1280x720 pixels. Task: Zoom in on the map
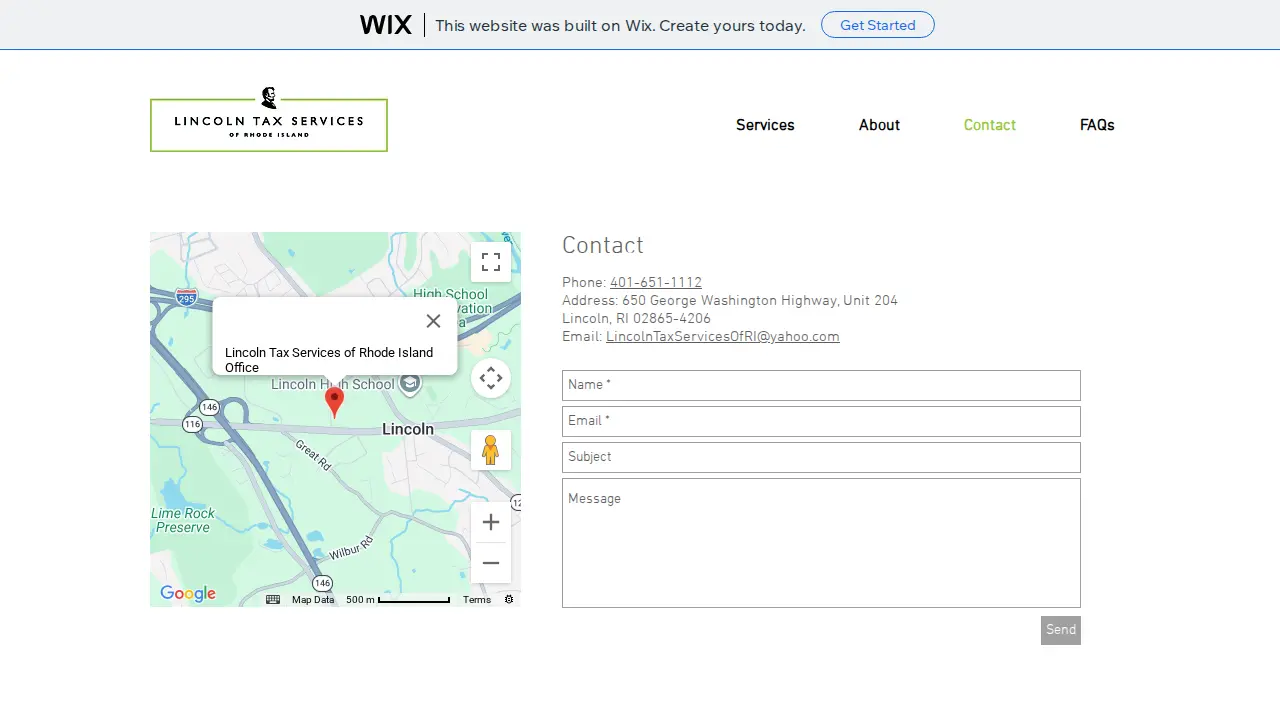491,522
